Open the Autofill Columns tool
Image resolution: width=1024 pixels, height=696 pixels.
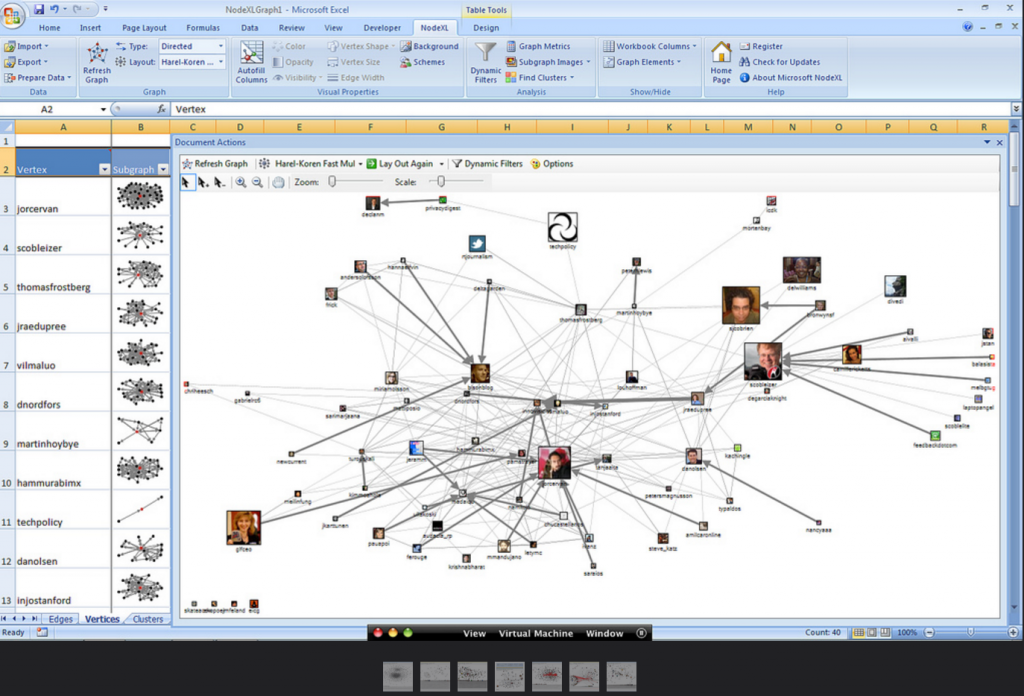[x=251, y=63]
